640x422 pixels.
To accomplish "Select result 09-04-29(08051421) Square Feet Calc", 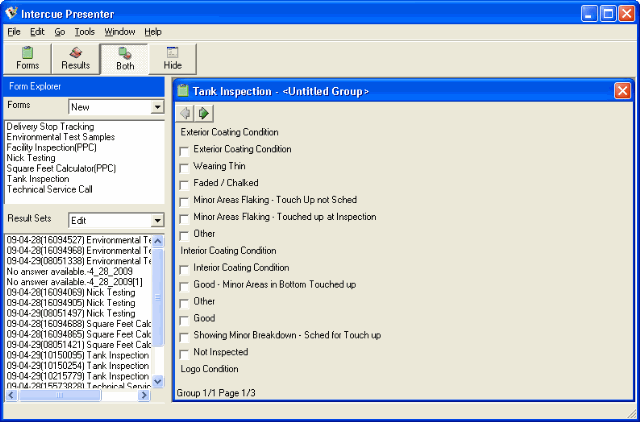I will pos(78,345).
